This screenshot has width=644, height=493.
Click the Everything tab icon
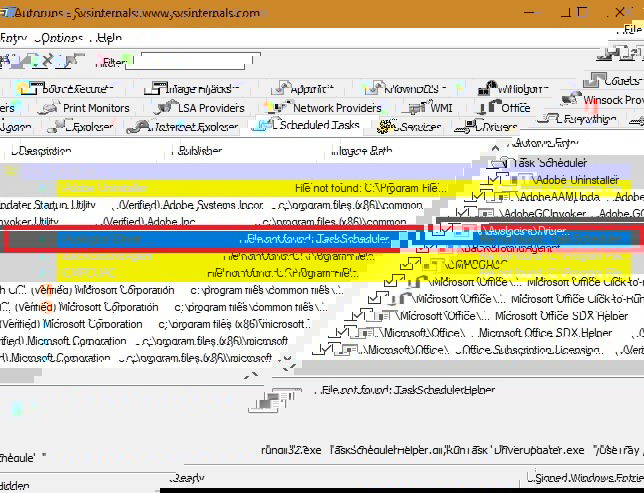550,119
